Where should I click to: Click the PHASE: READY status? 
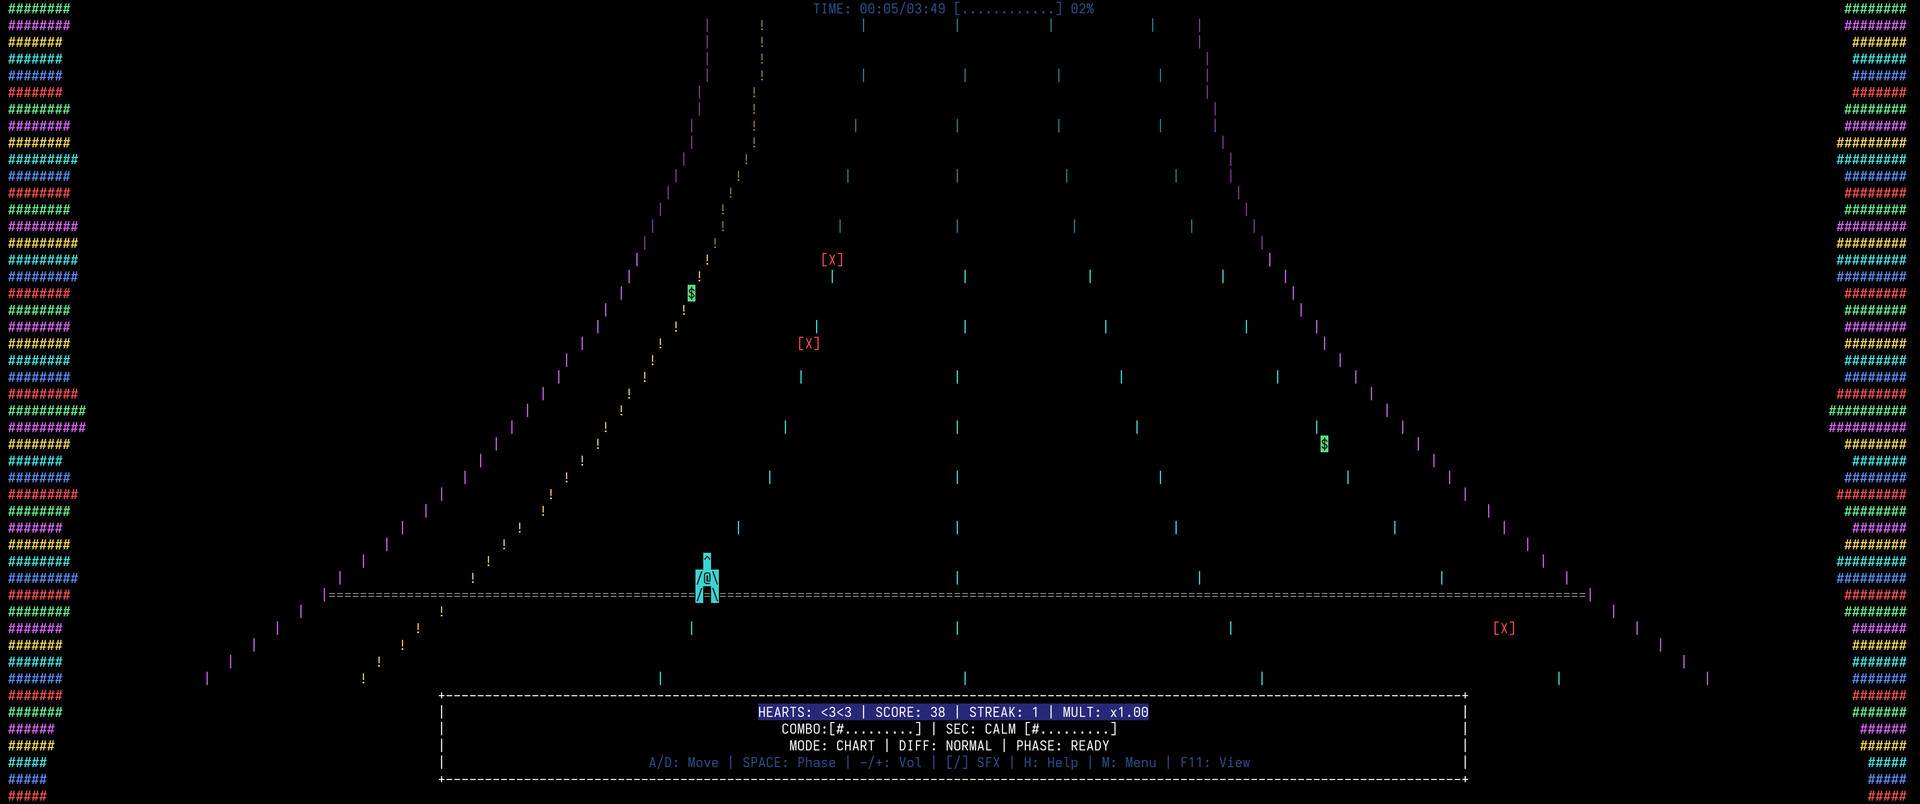(x=1062, y=746)
